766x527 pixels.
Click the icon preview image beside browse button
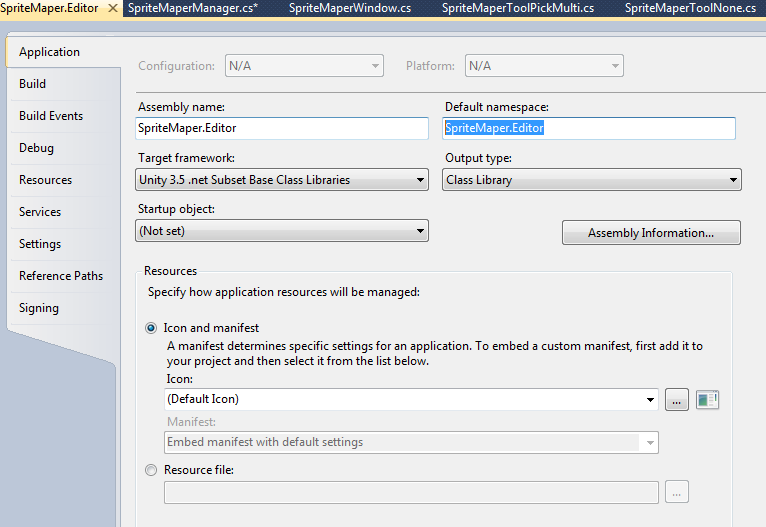(708, 400)
